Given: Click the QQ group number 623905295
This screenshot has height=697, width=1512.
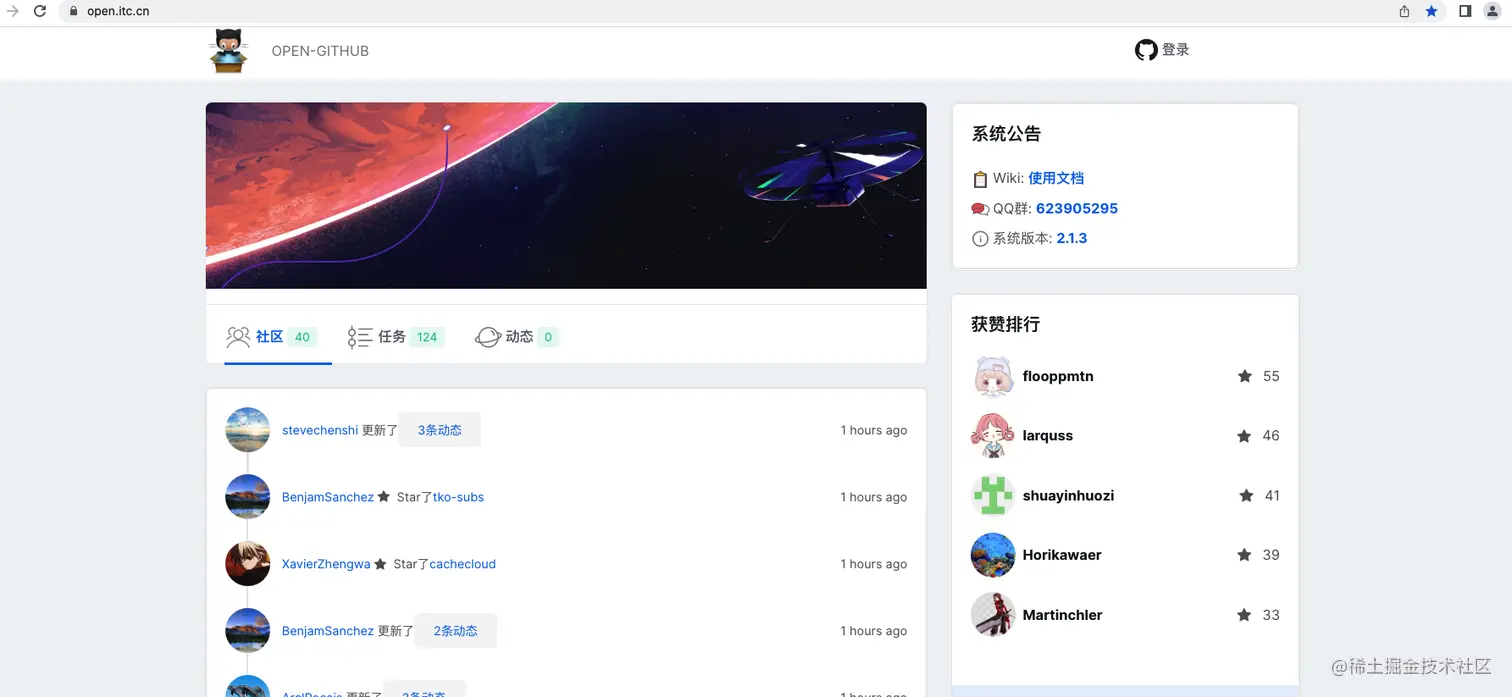Looking at the screenshot, I should pos(1077,208).
